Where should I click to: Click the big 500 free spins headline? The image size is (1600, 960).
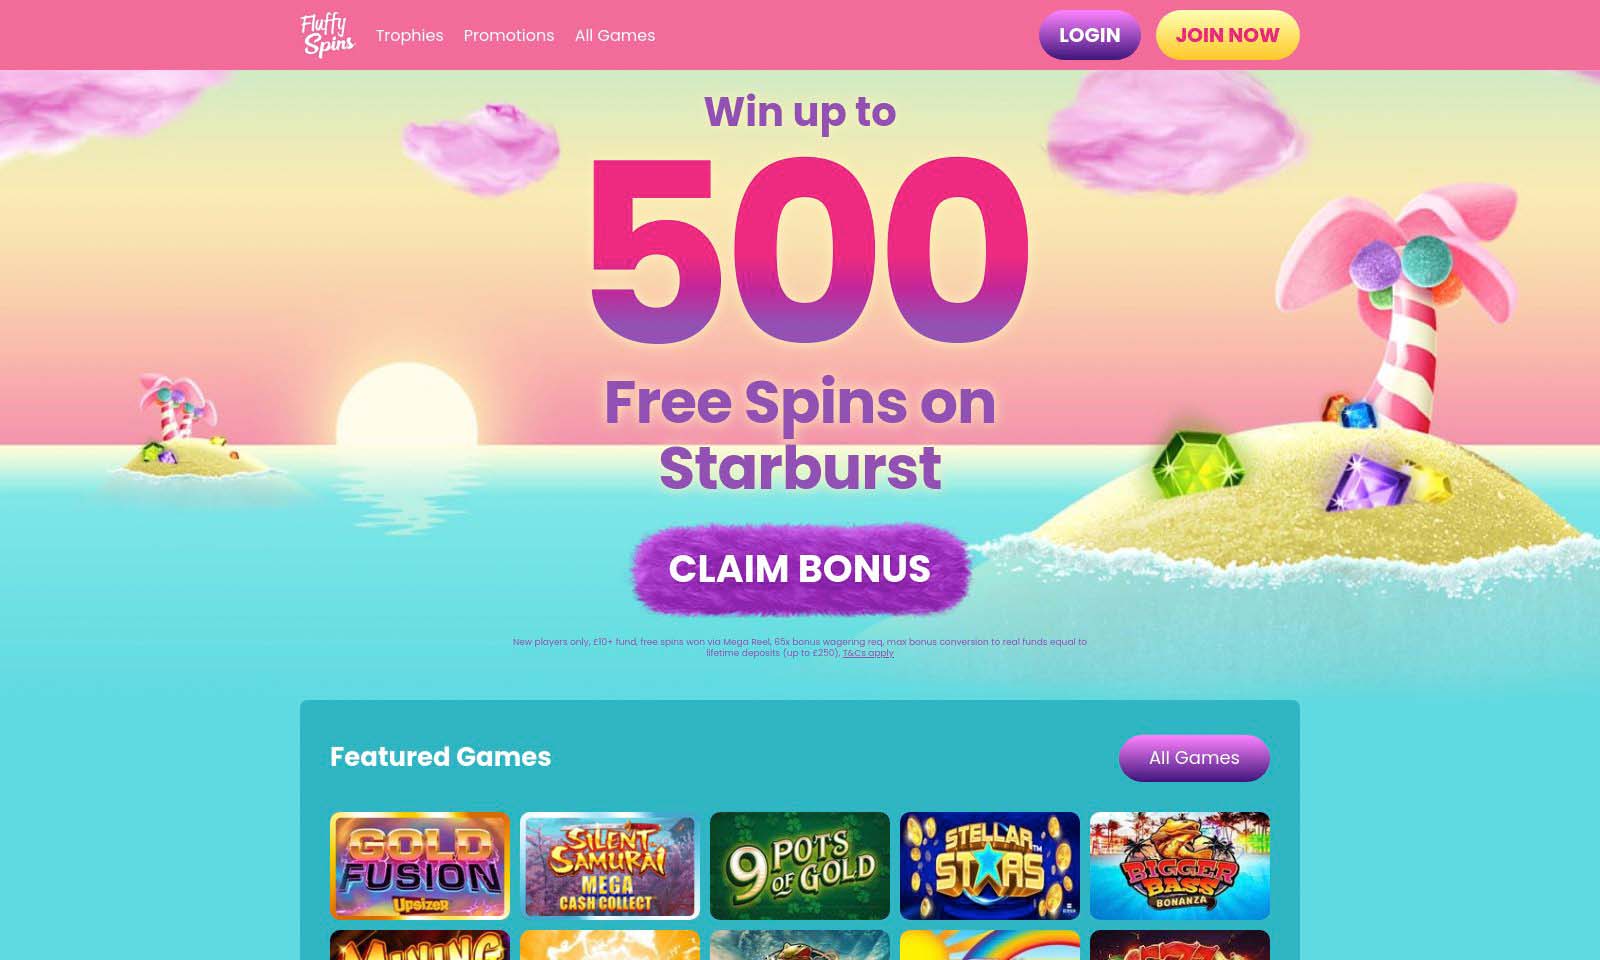(808, 250)
